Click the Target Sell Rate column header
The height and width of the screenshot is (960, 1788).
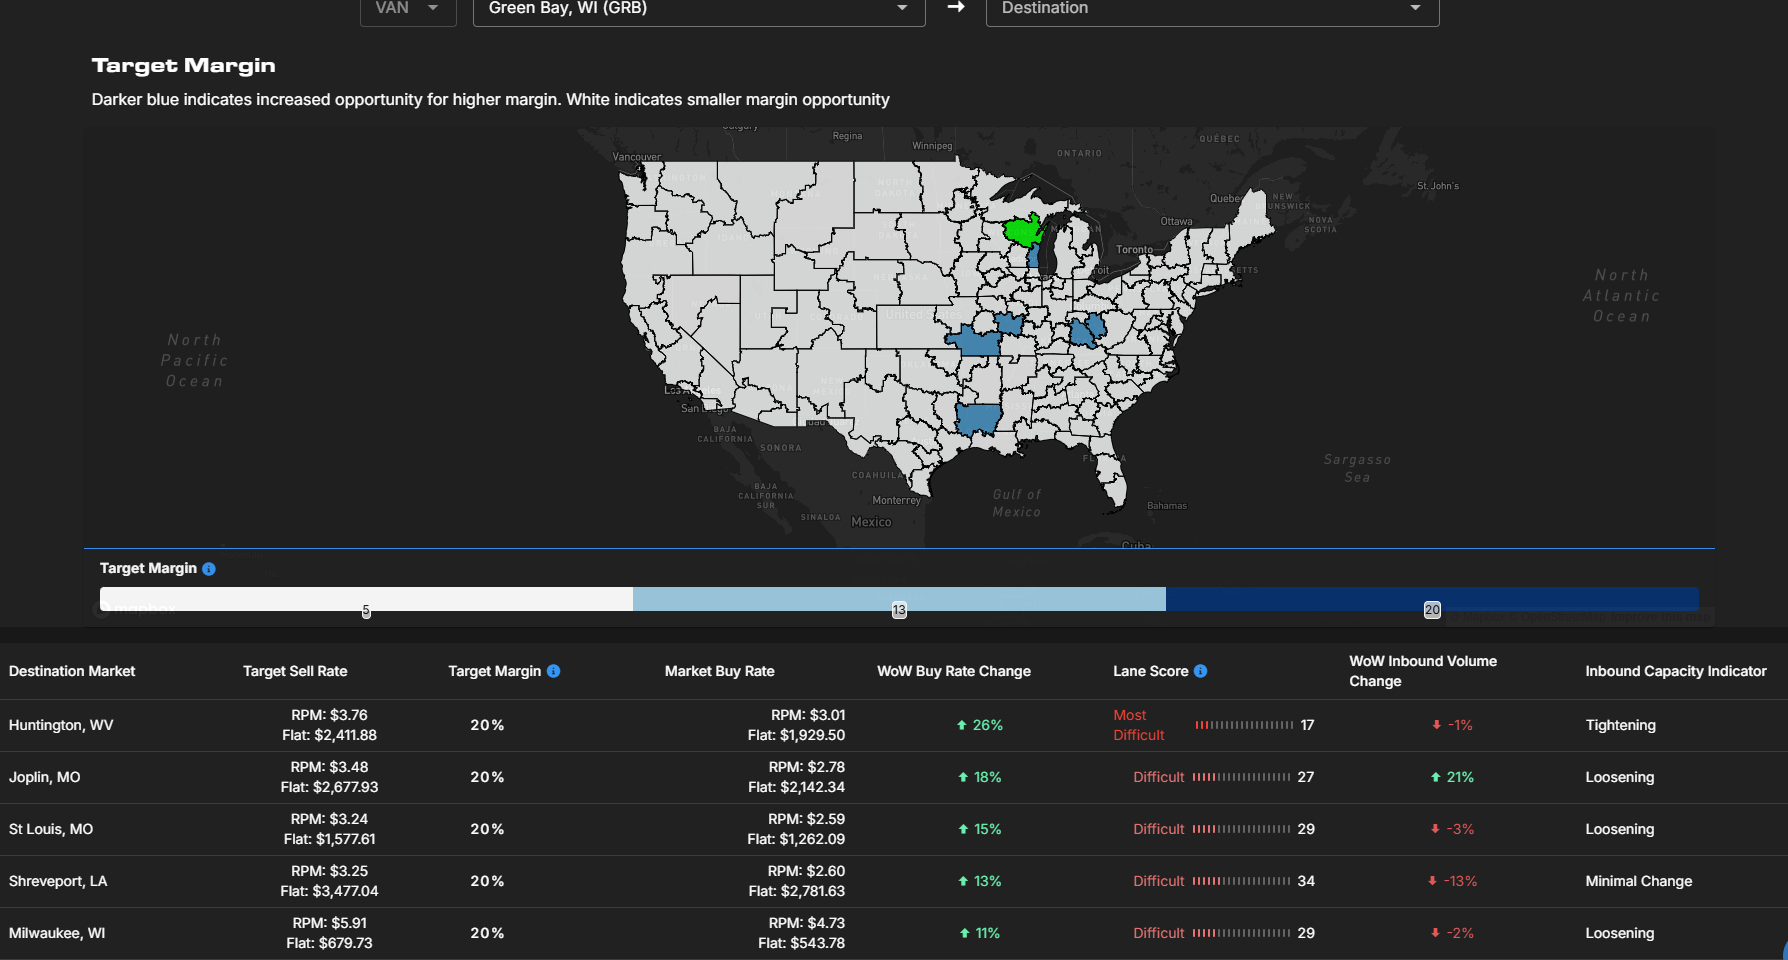click(x=295, y=671)
